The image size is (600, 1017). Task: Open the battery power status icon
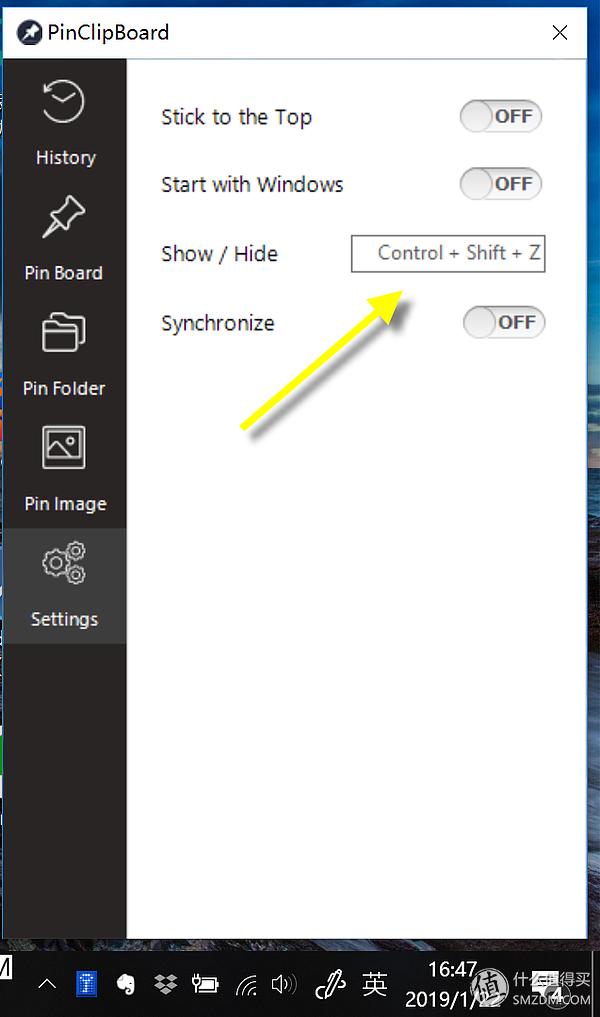tap(205, 985)
